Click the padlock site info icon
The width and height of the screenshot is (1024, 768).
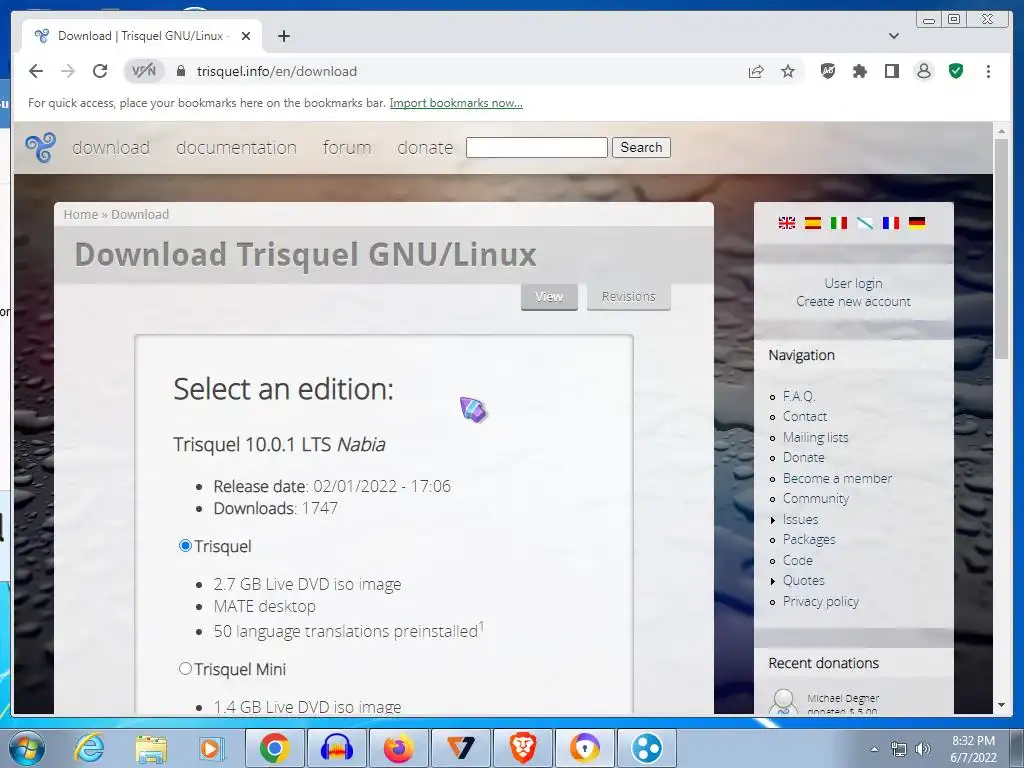(181, 71)
